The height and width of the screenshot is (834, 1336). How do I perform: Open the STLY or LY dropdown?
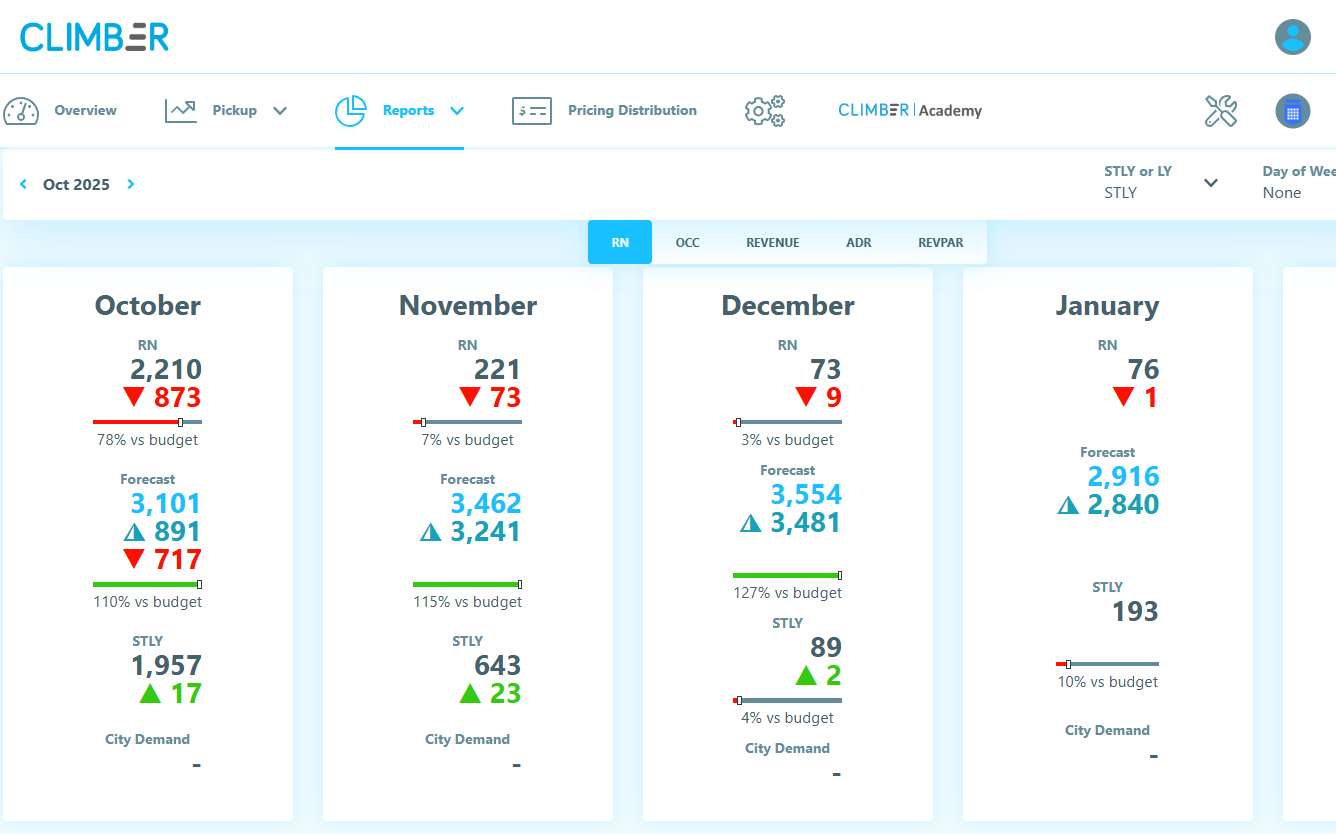1161,182
